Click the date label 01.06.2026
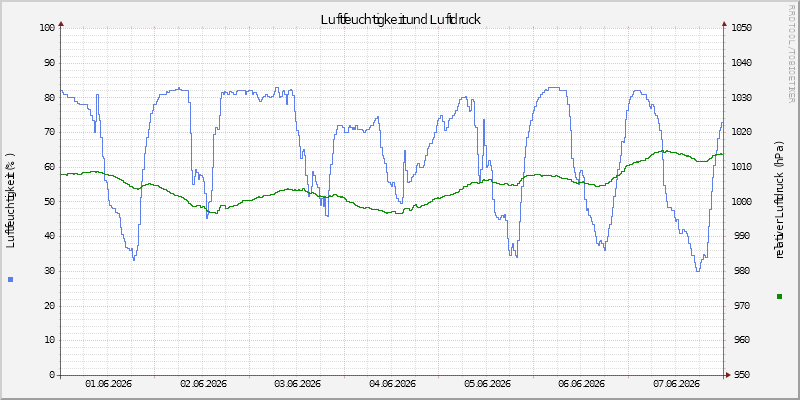 pyautogui.click(x=108, y=384)
